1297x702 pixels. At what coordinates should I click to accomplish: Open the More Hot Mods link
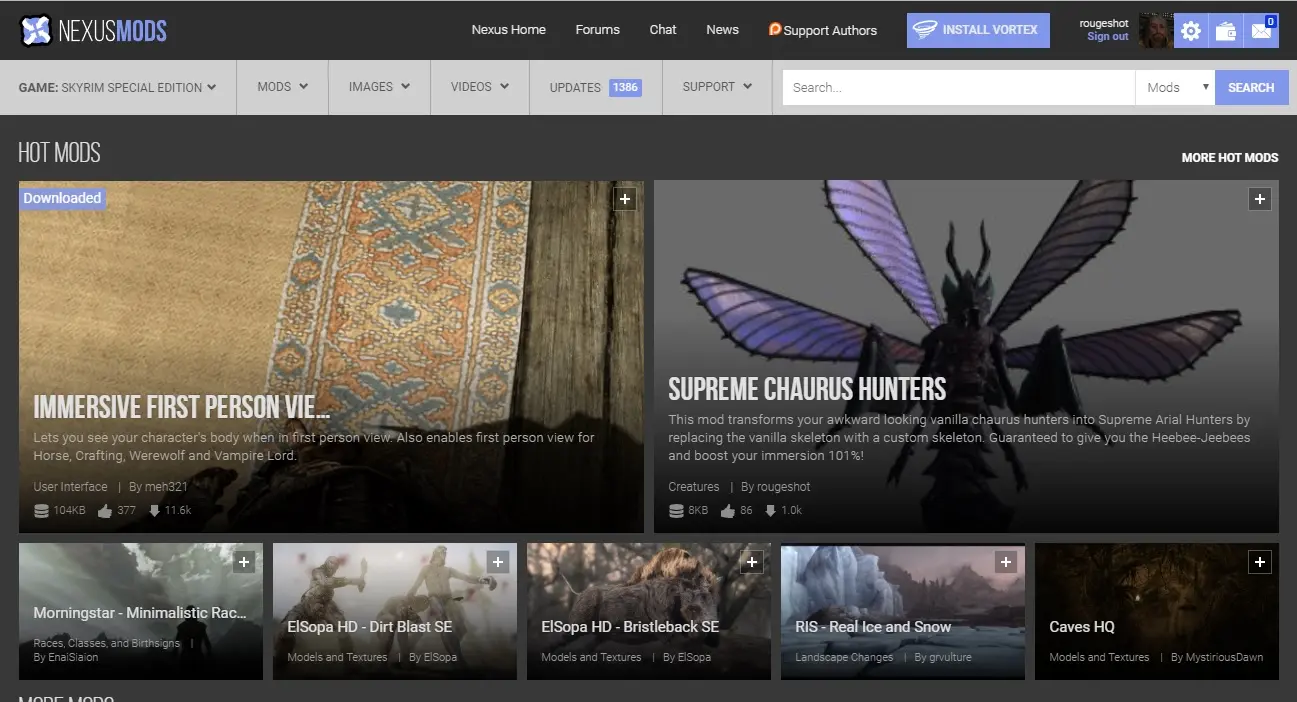pos(1230,158)
